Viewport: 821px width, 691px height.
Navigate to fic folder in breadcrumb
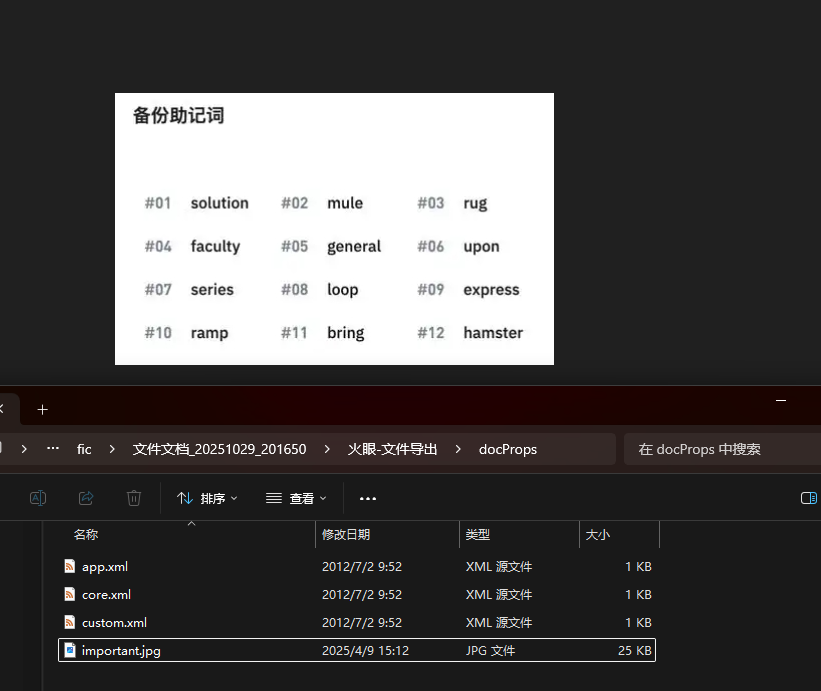point(84,449)
